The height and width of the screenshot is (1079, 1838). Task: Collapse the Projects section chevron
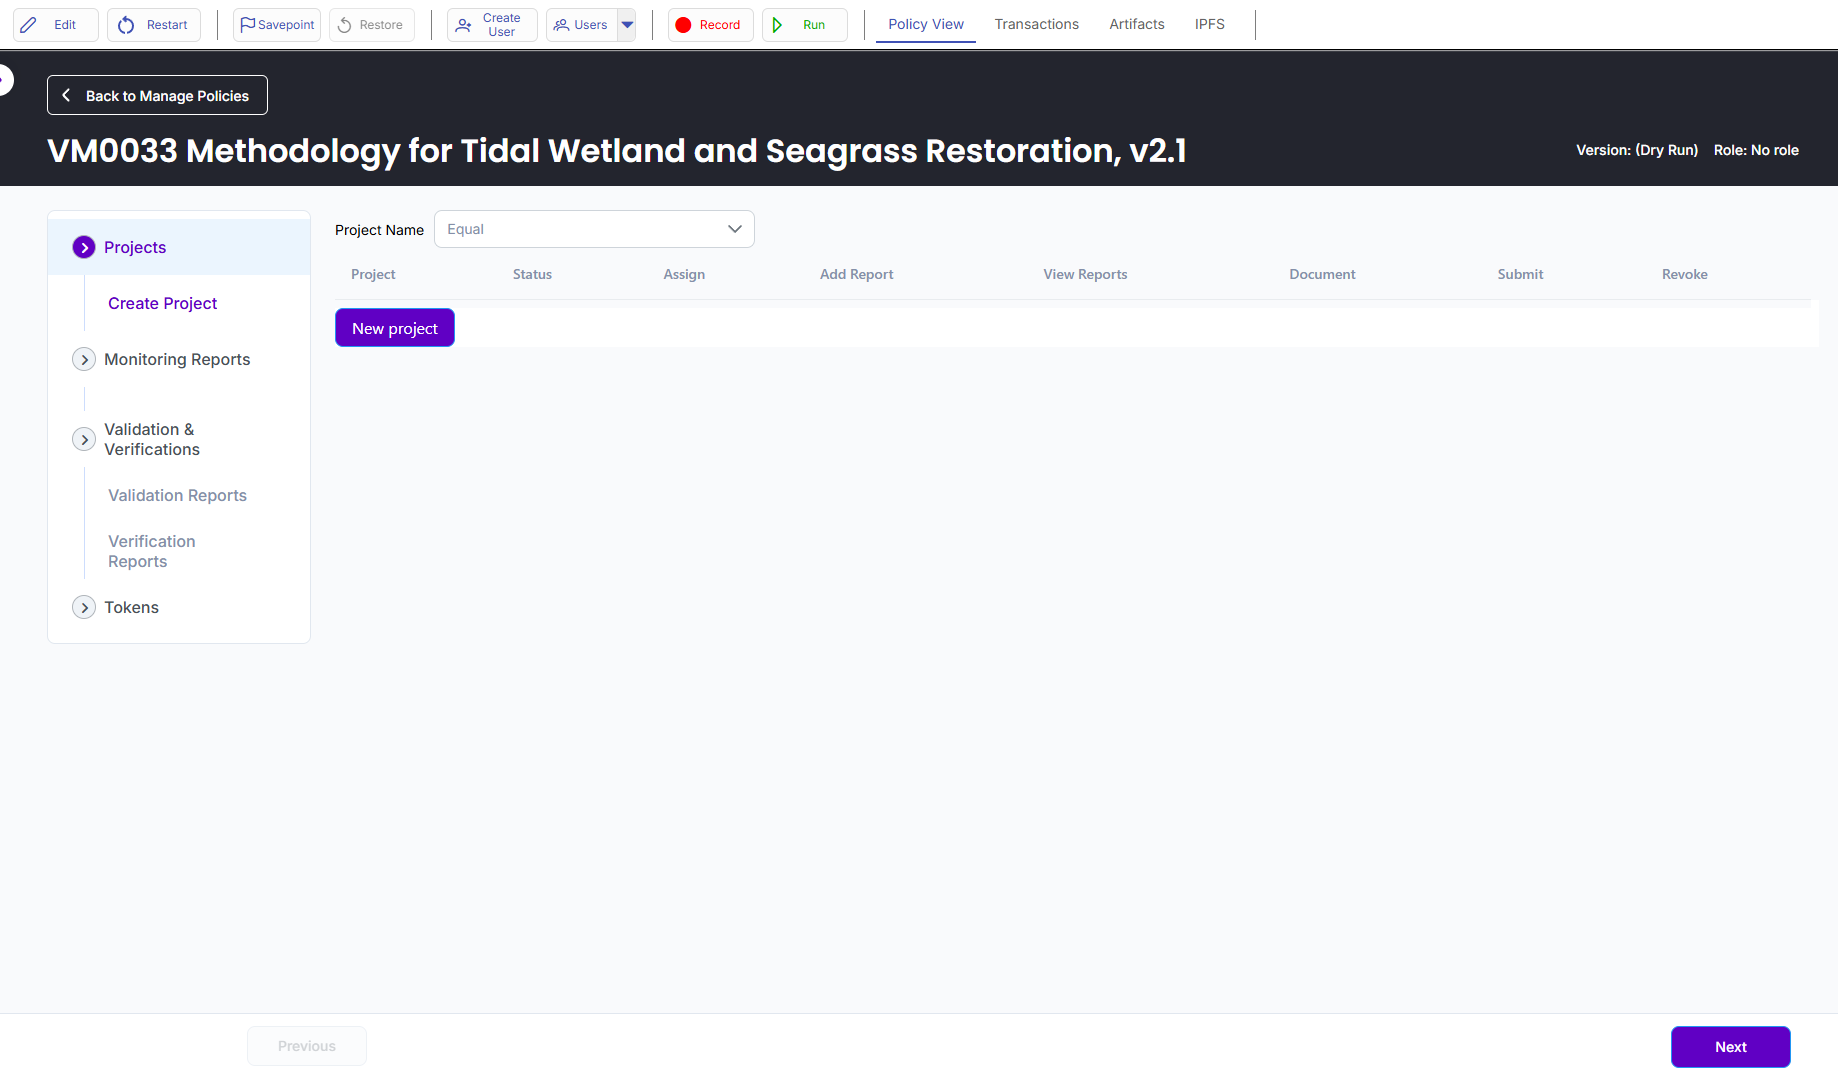point(84,247)
